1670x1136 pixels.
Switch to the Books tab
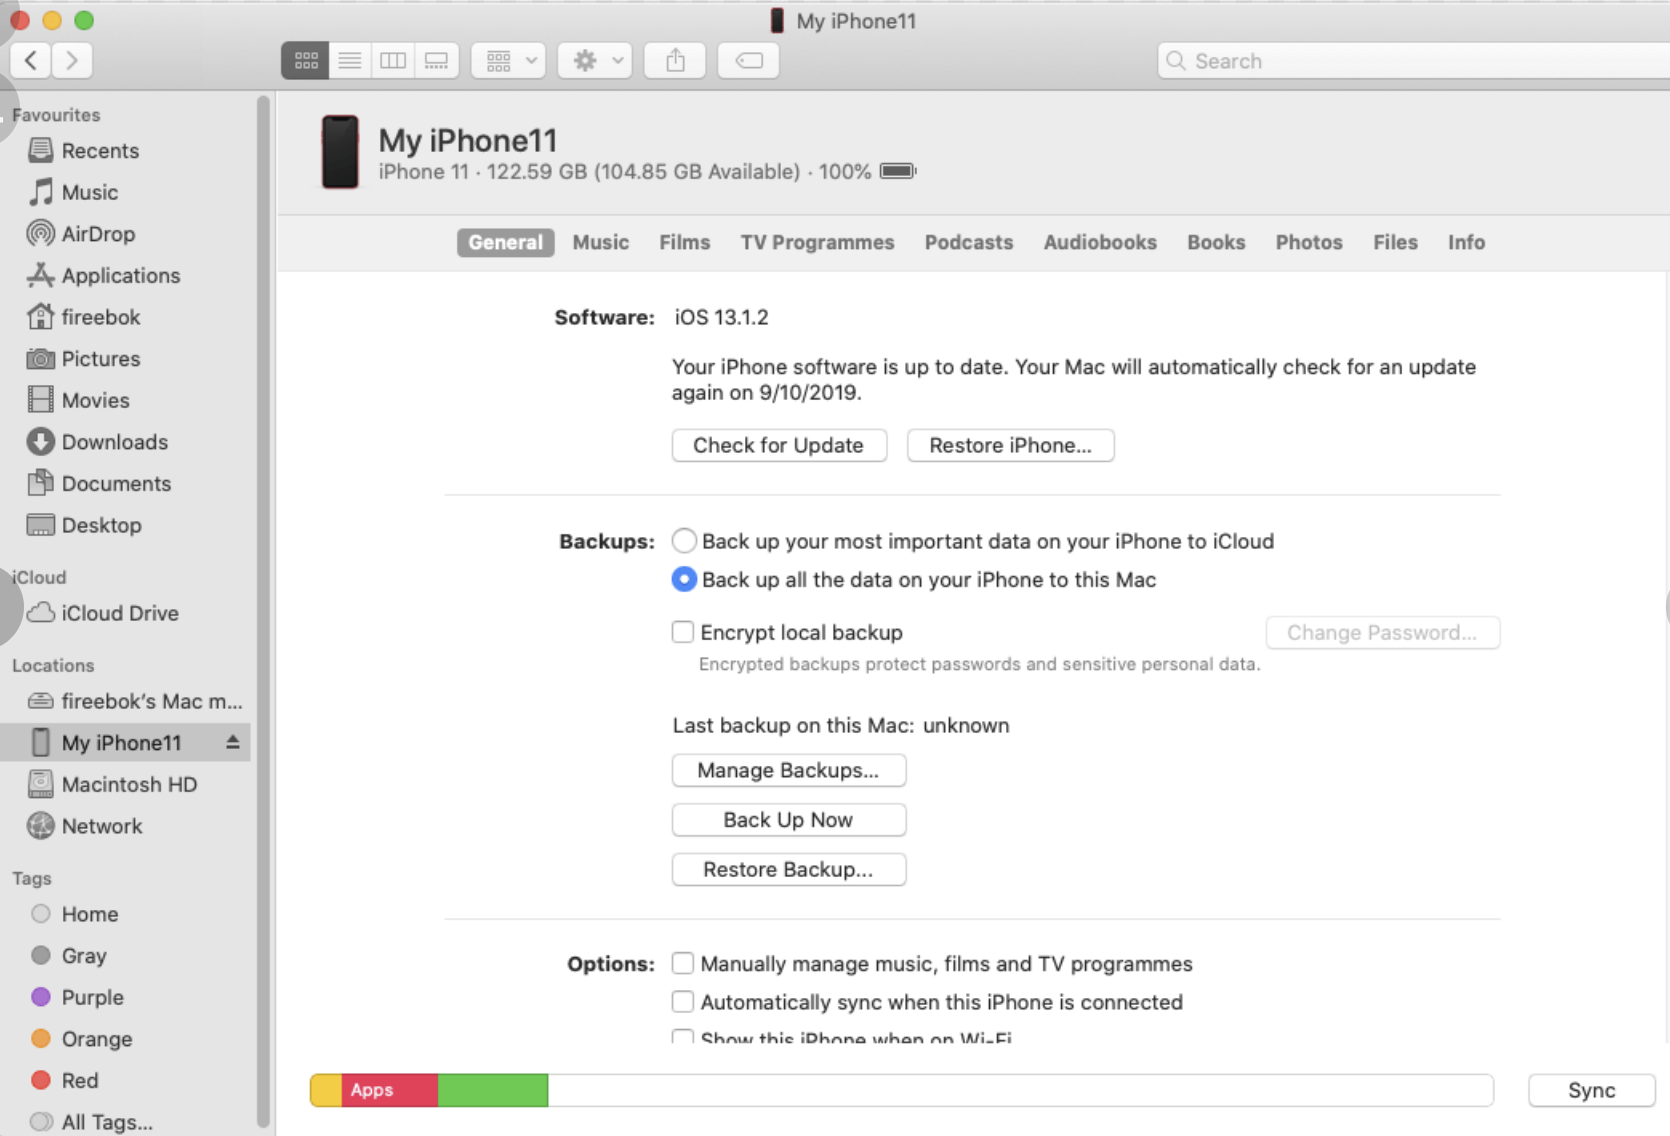(x=1216, y=243)
